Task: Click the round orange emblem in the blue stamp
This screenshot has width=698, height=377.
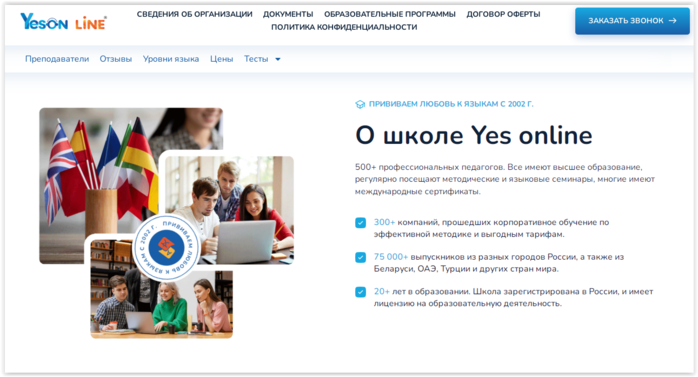Action: [x=166, y=247]
